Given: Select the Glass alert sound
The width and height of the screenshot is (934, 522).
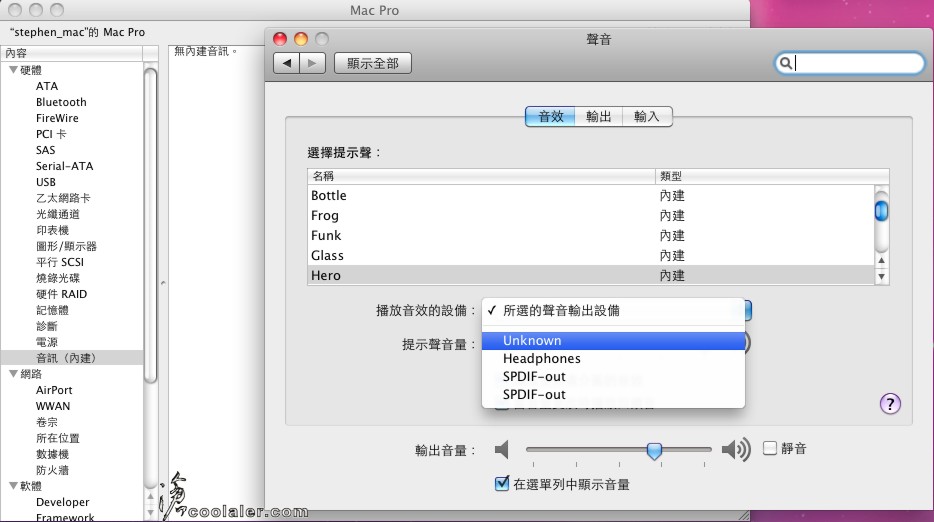Looking at the screenshot, I should 591,256.
